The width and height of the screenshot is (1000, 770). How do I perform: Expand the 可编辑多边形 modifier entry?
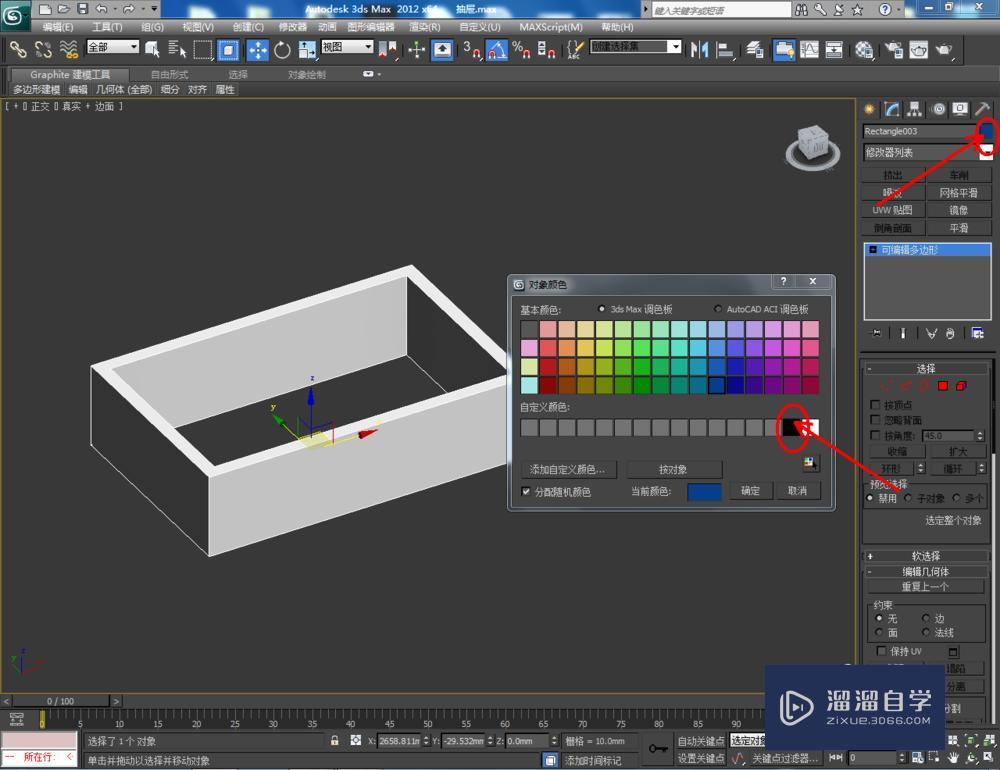(872, 249)
